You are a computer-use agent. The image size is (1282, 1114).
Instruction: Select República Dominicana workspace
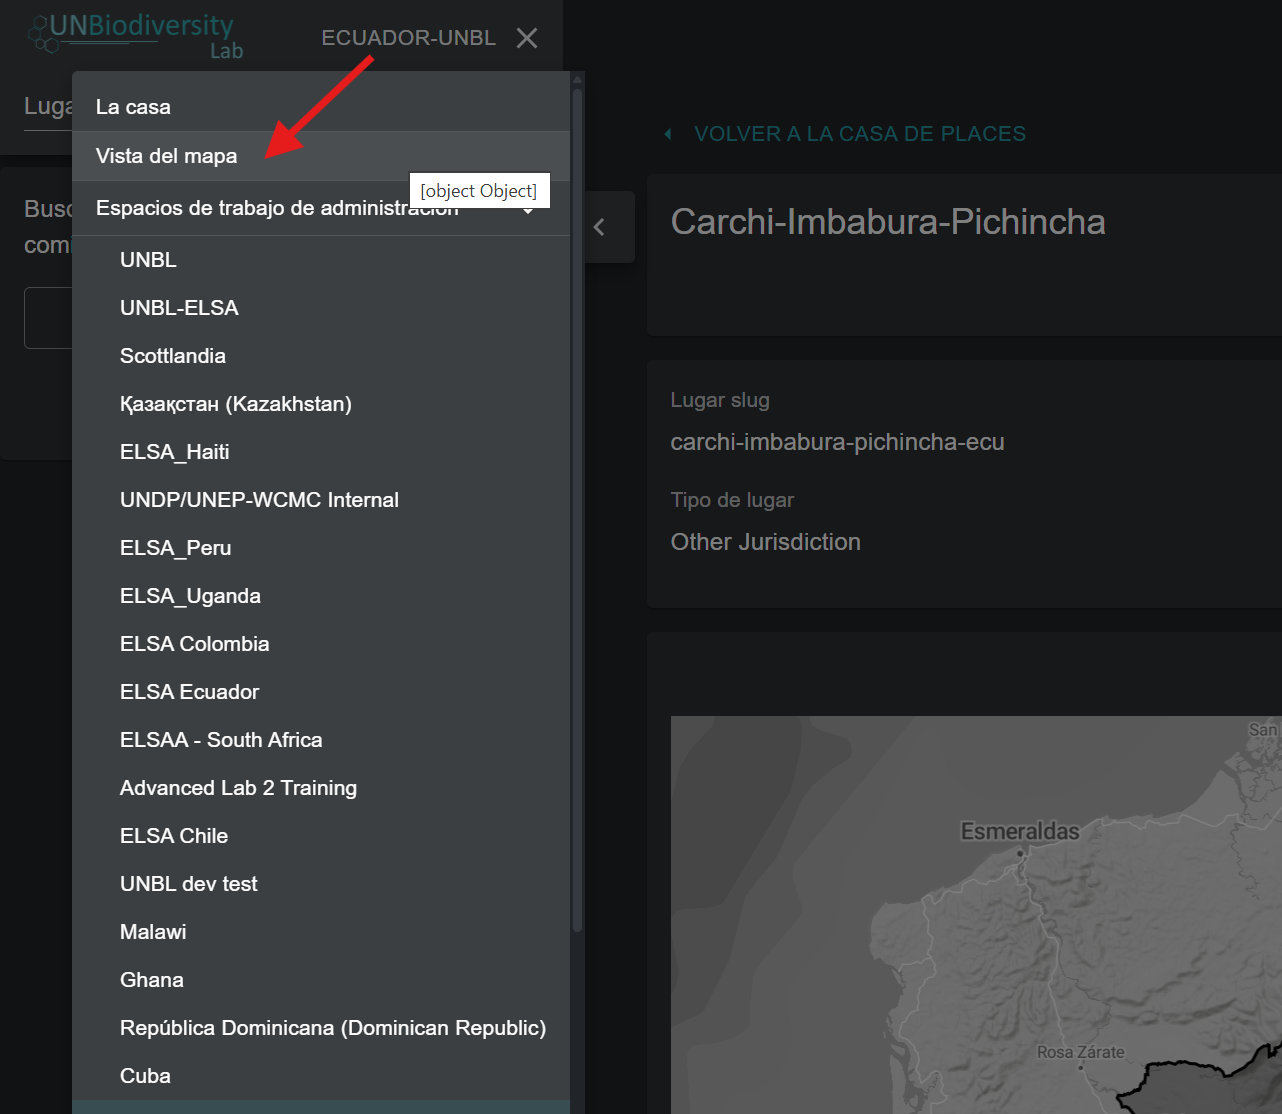pyautogui.click(x=332, y=1028)
